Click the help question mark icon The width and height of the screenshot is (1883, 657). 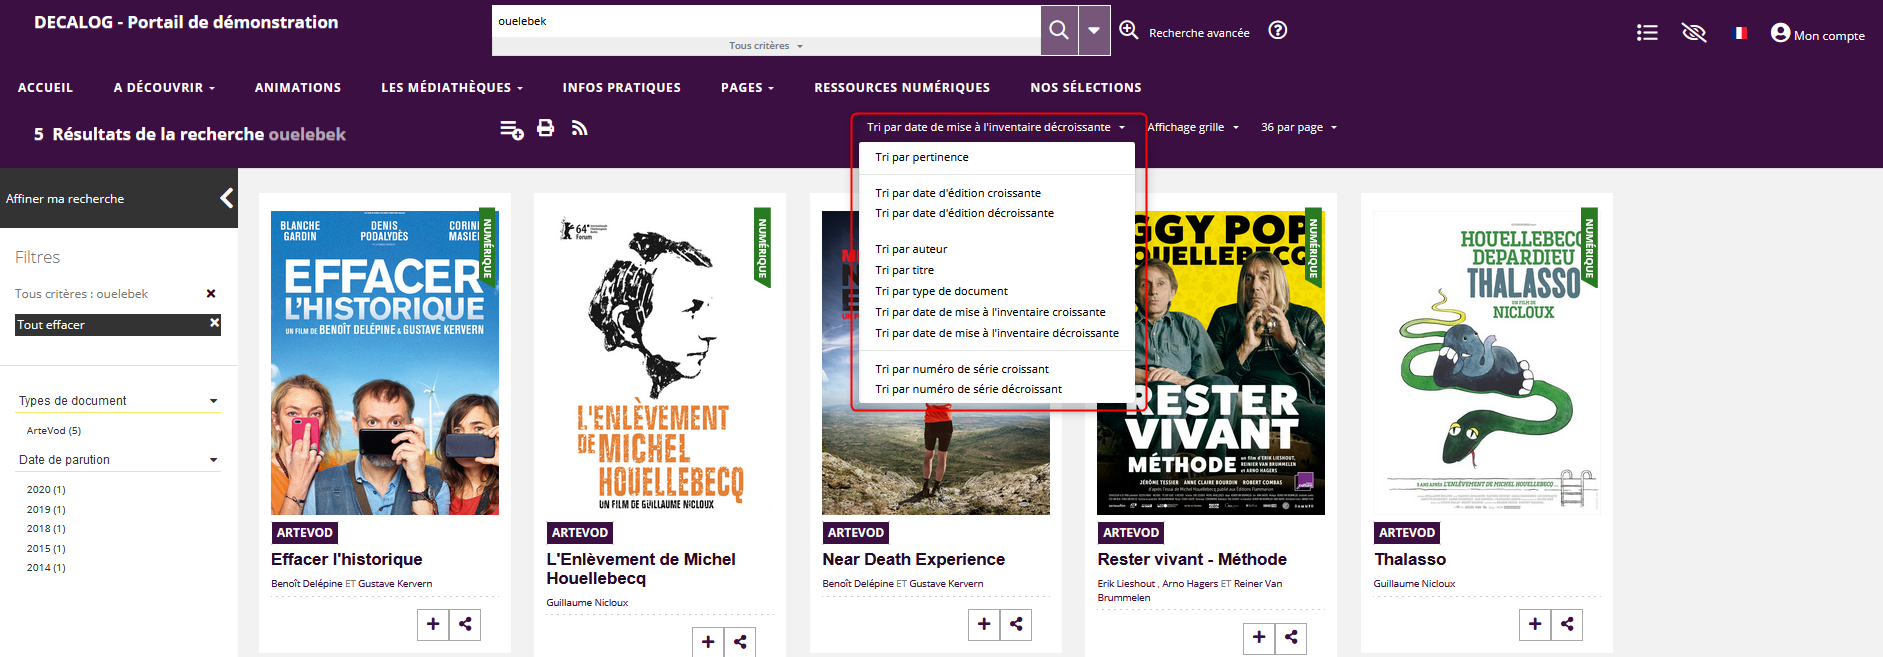pyautogui.click(x=1277, y=30)
